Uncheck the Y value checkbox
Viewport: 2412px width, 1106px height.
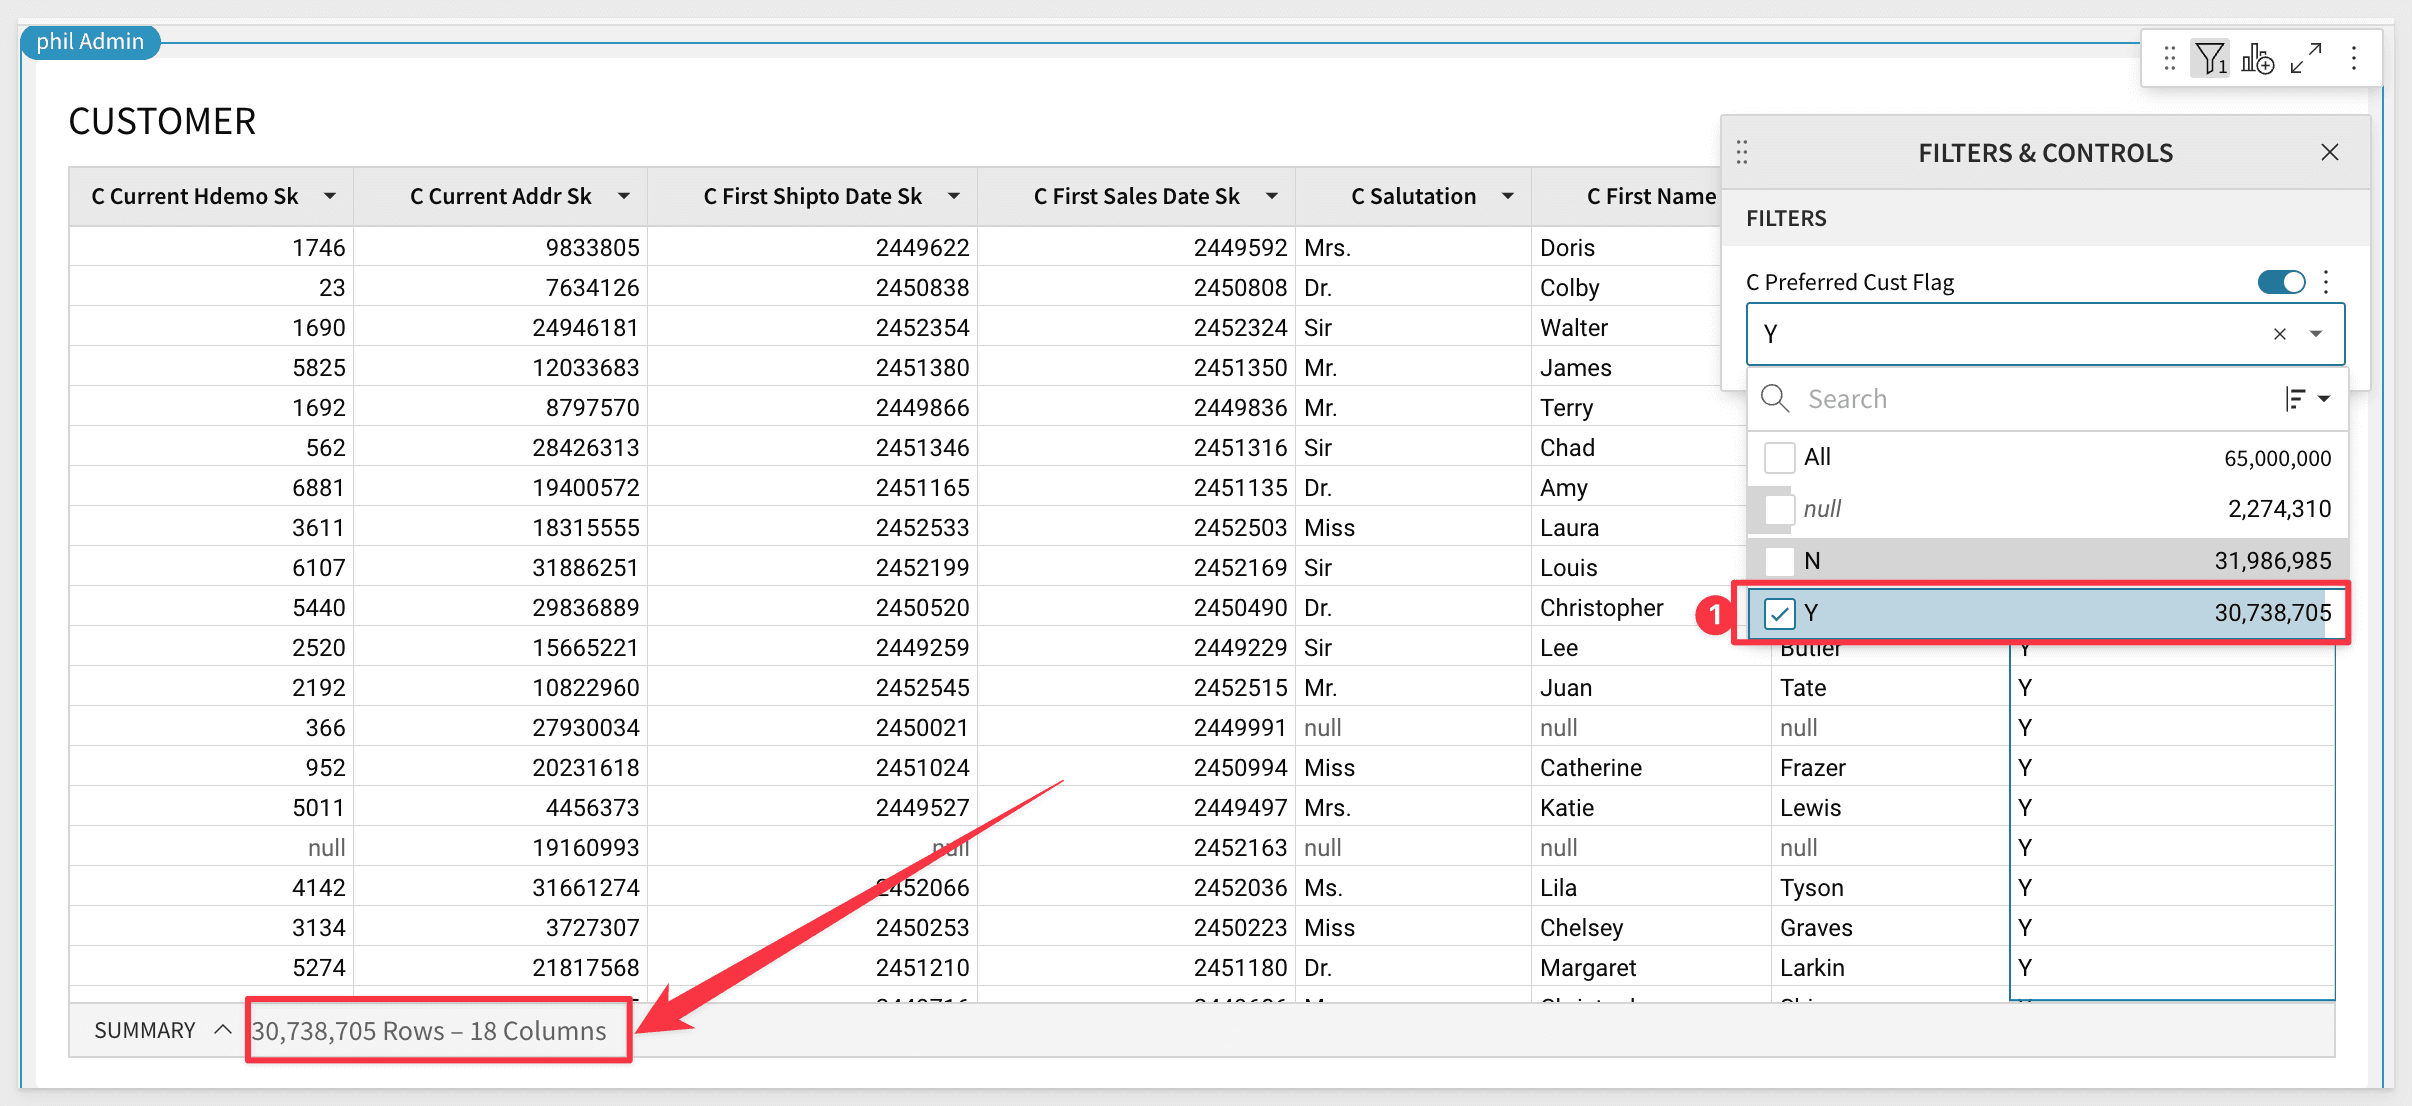[1779, 613]
